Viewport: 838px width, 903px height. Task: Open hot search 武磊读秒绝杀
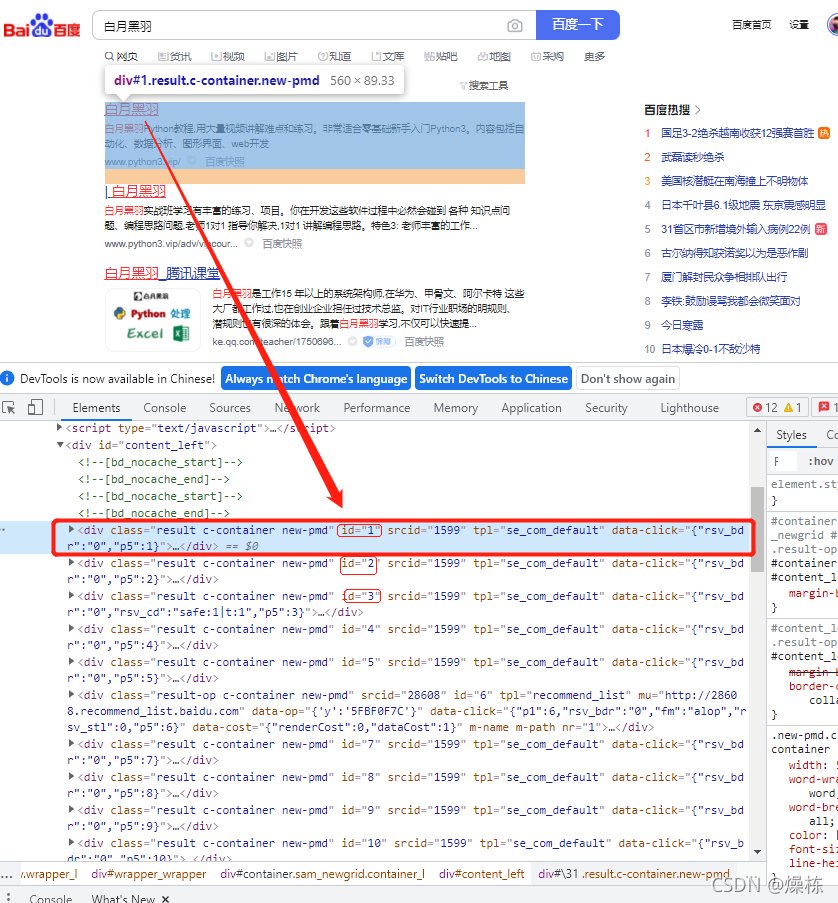[692, 157]
